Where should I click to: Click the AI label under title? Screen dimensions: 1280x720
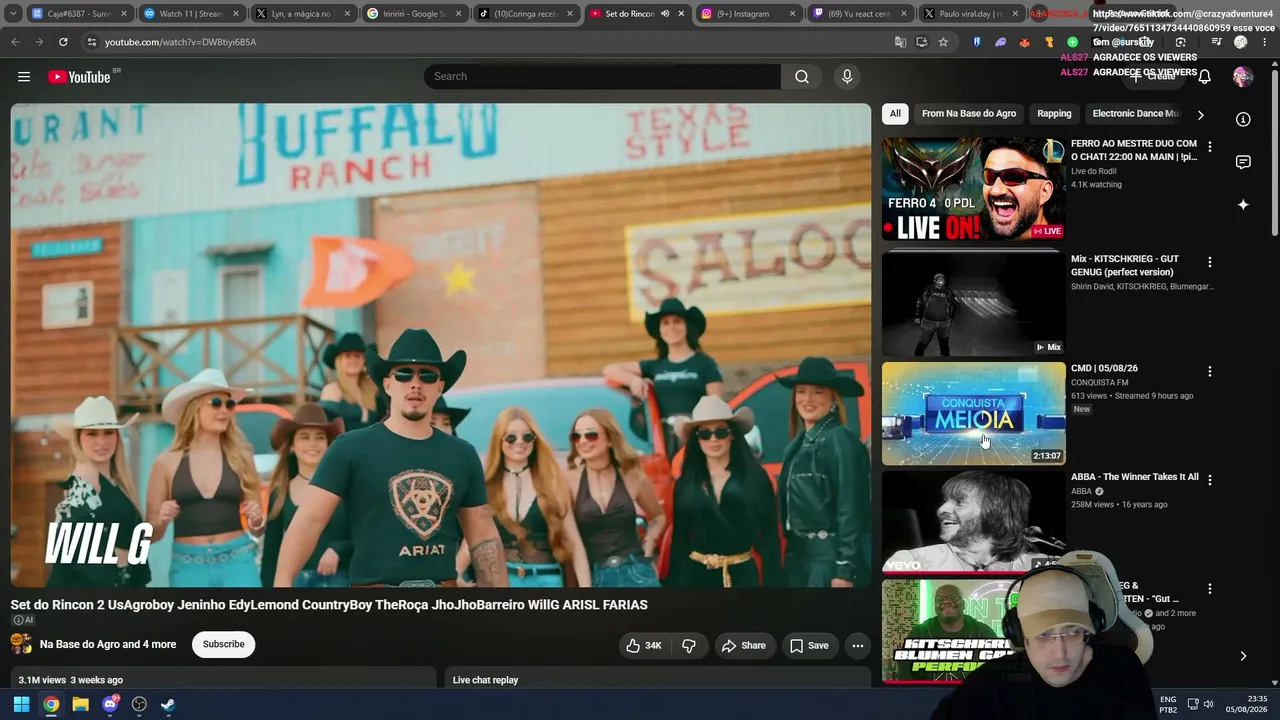(x=22, y=620)
